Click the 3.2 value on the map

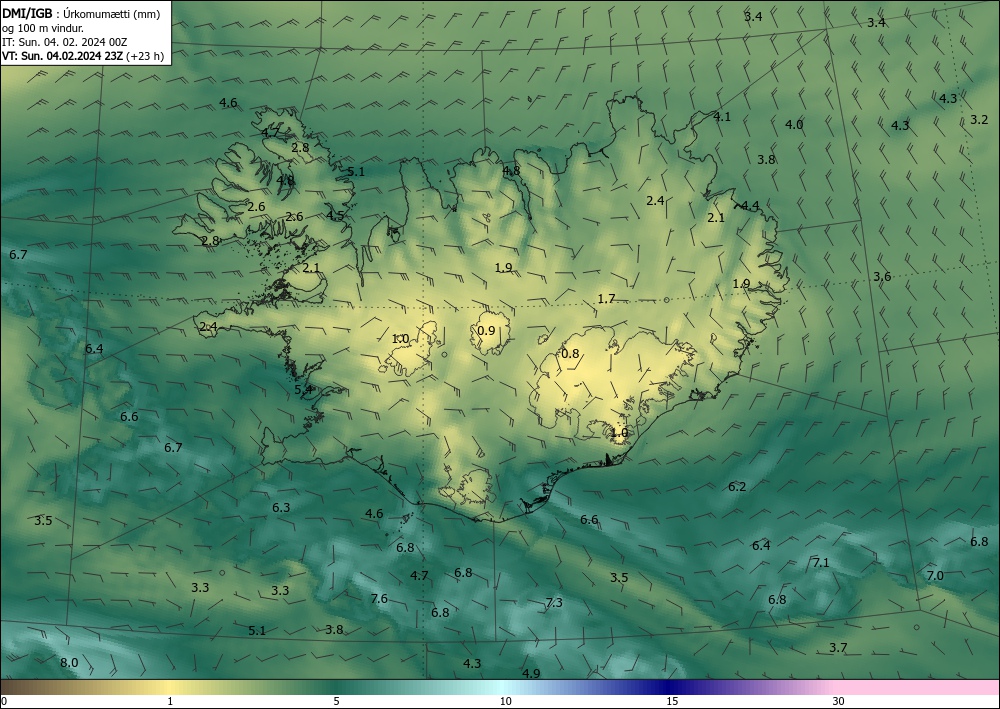point(979,119)
